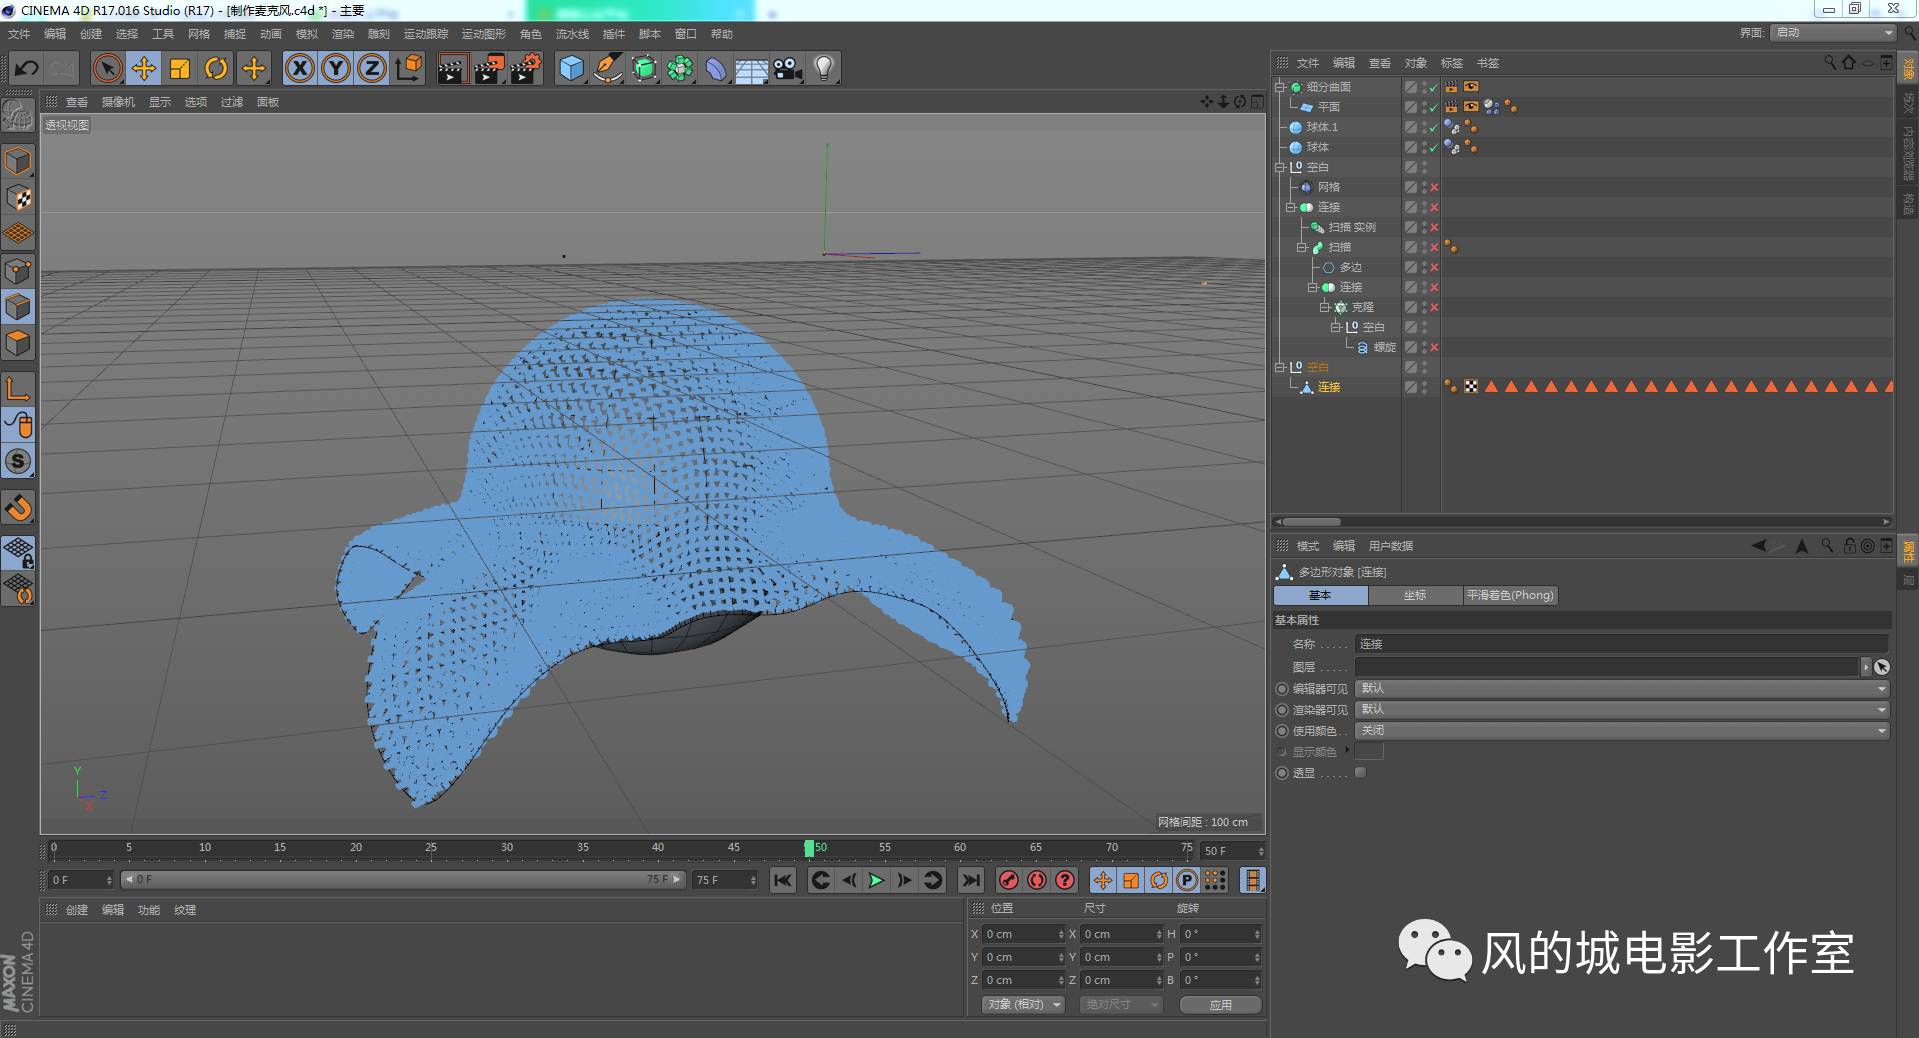Screen dimensions: 1919x1038
Task: Click the 应用 button in coordinates panel
Action: click(x=1220, y=1005)
